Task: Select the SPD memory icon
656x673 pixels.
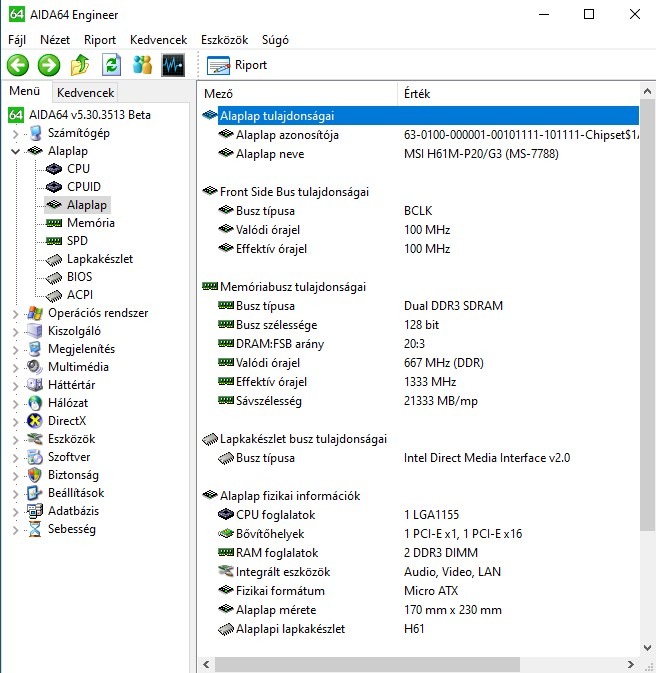Action: (54, 241)
